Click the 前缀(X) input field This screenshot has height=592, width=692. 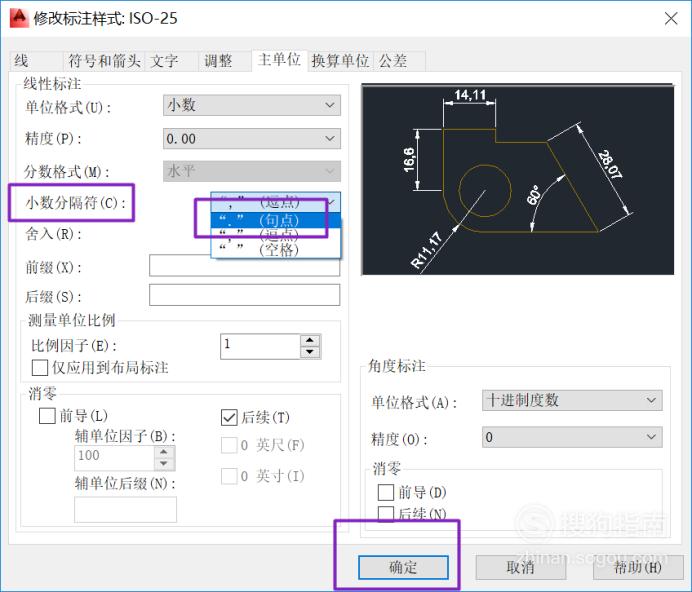point(244,265)
